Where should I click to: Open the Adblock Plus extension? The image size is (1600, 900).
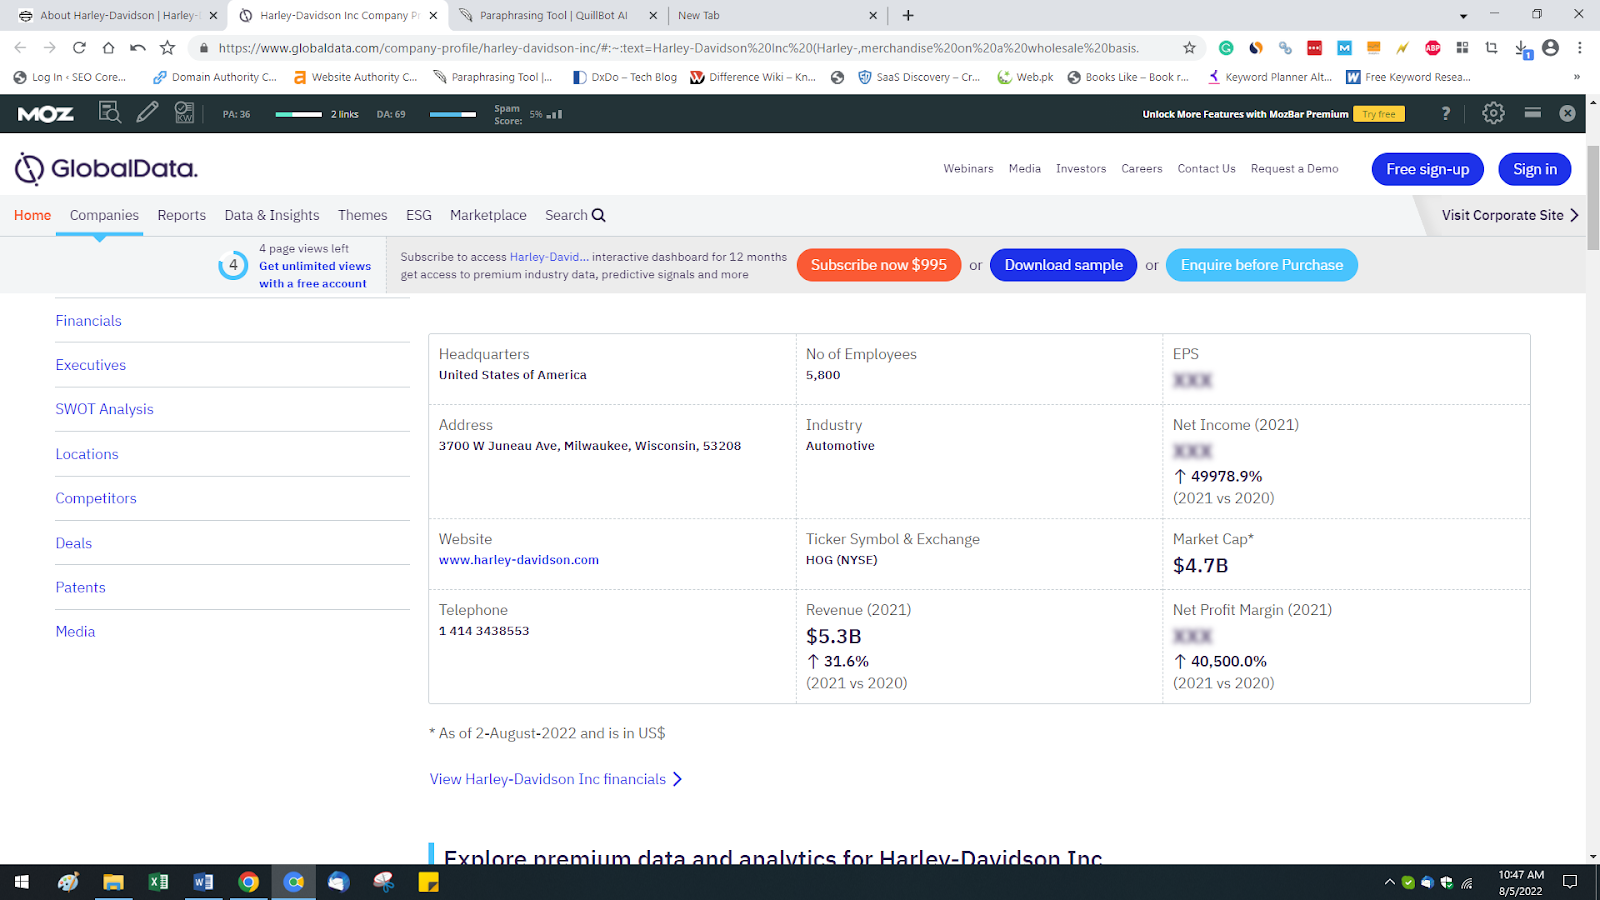click(x=1433, y=47)
